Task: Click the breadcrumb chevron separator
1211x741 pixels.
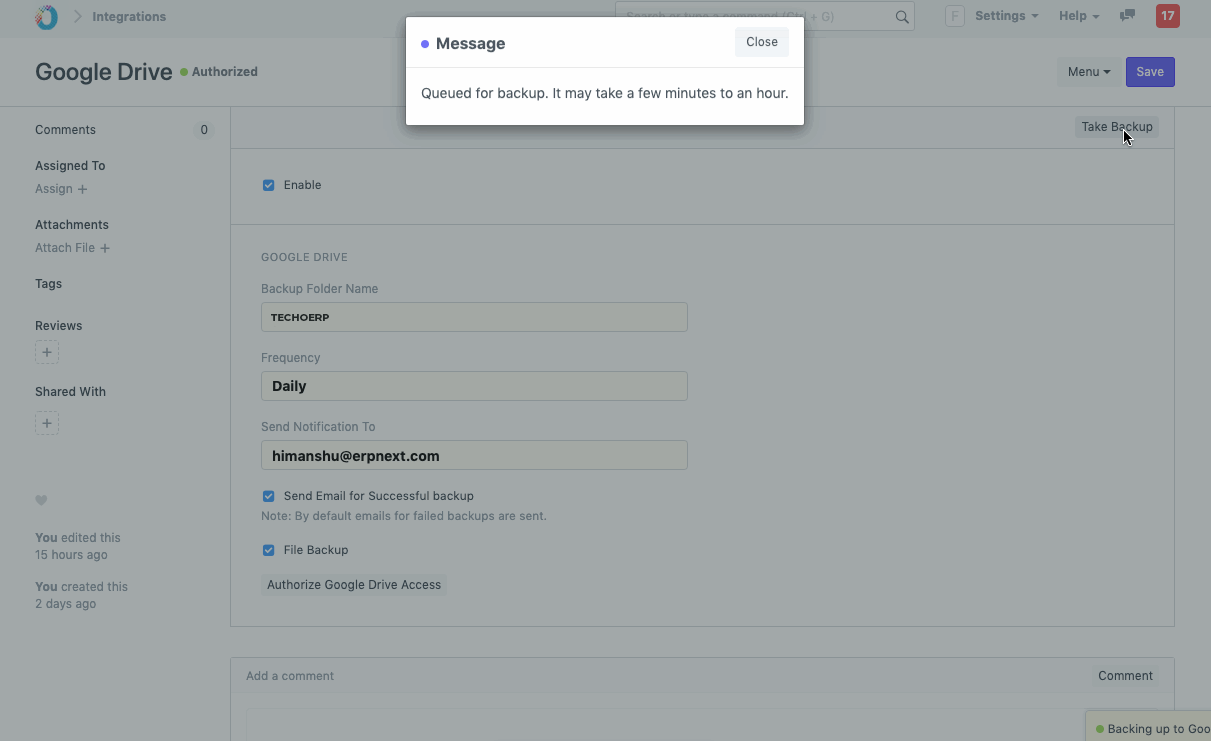Action: coord(77,17)
